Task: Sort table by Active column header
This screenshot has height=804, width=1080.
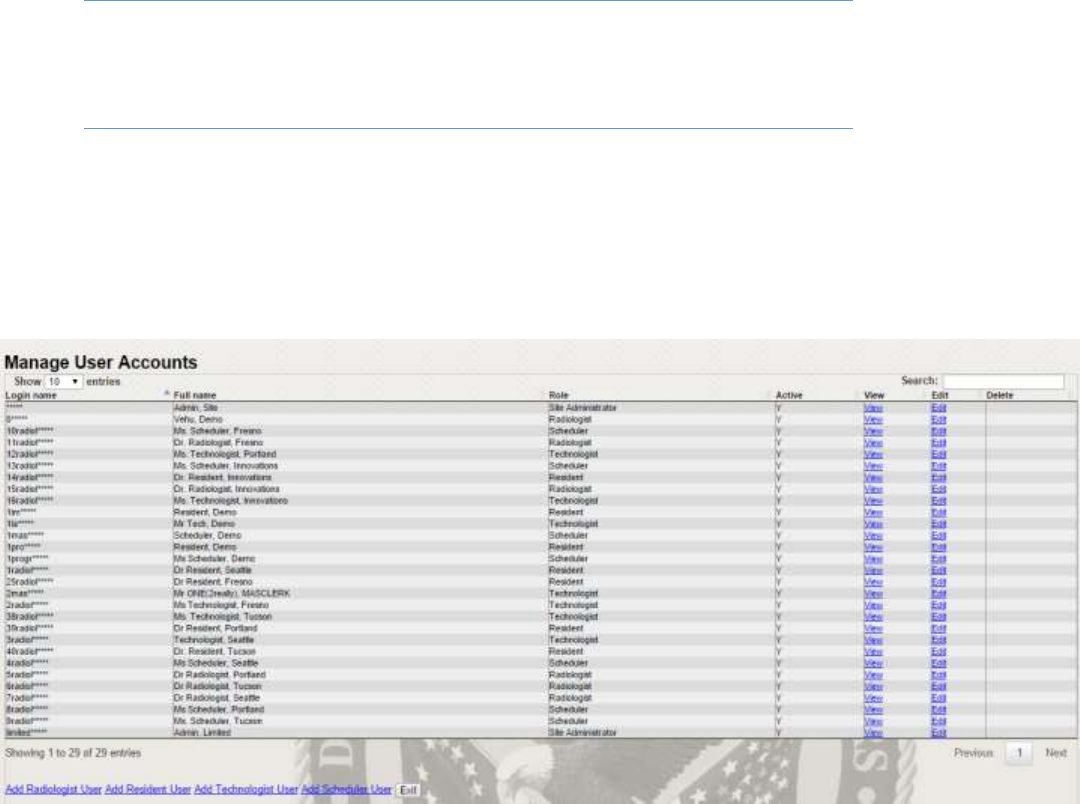Action: (789, 395)
